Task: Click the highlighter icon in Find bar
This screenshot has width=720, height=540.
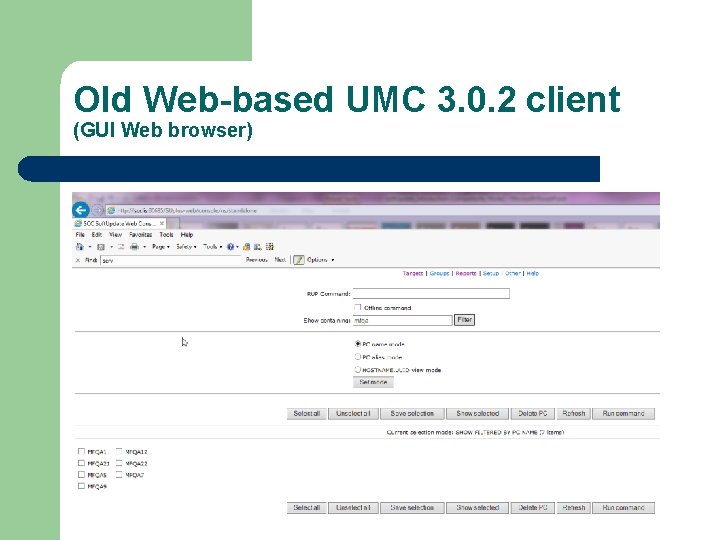Action: 299,260
